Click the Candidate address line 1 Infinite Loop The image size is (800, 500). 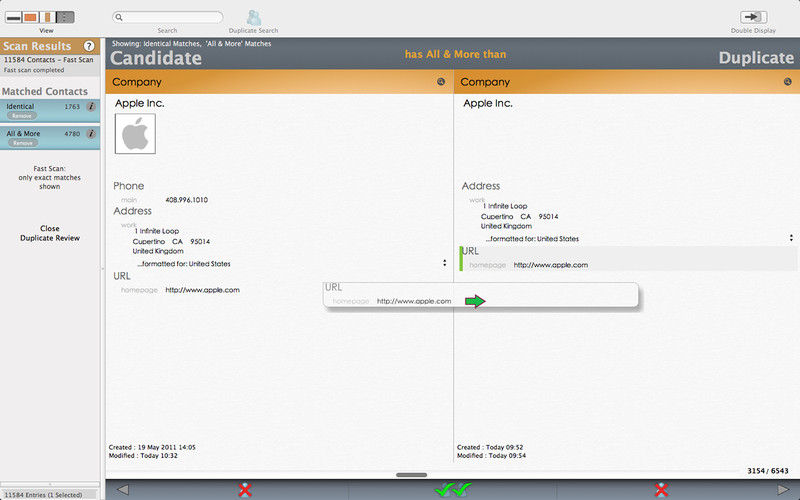(x=156, y=231)
